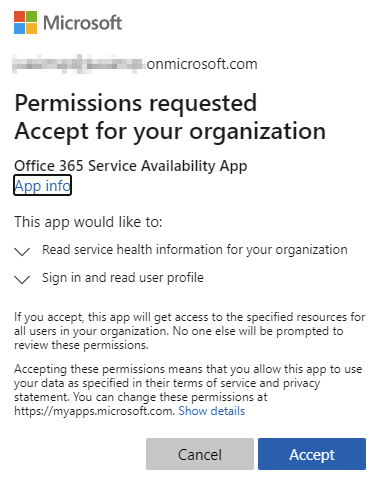Screen dimensions: 388x481
Task: Click the myapps.microsoft.com URL text
Action: pos(94,411)
